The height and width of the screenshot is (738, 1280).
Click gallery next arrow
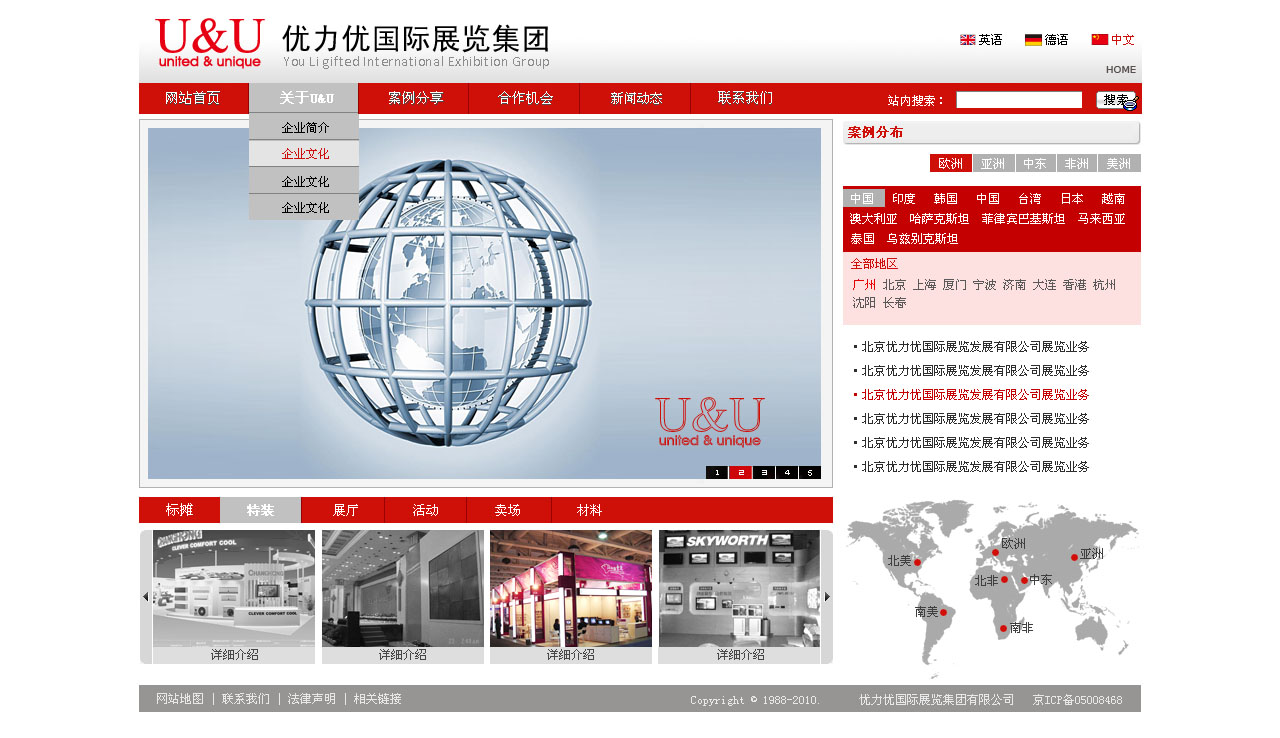827,597
